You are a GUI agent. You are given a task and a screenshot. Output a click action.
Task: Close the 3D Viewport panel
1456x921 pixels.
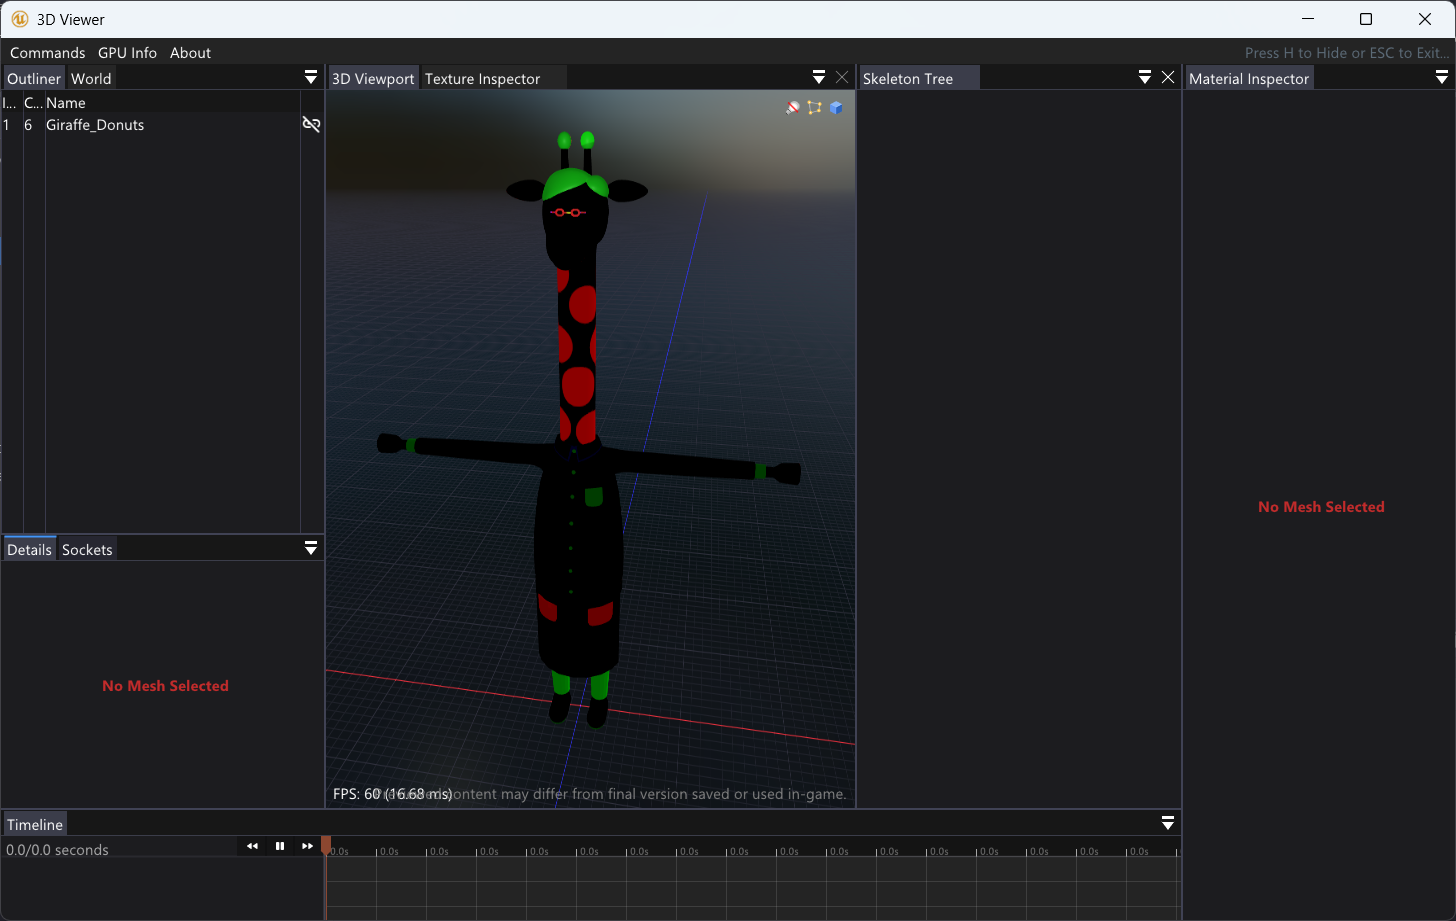click(x=842, y=77)
